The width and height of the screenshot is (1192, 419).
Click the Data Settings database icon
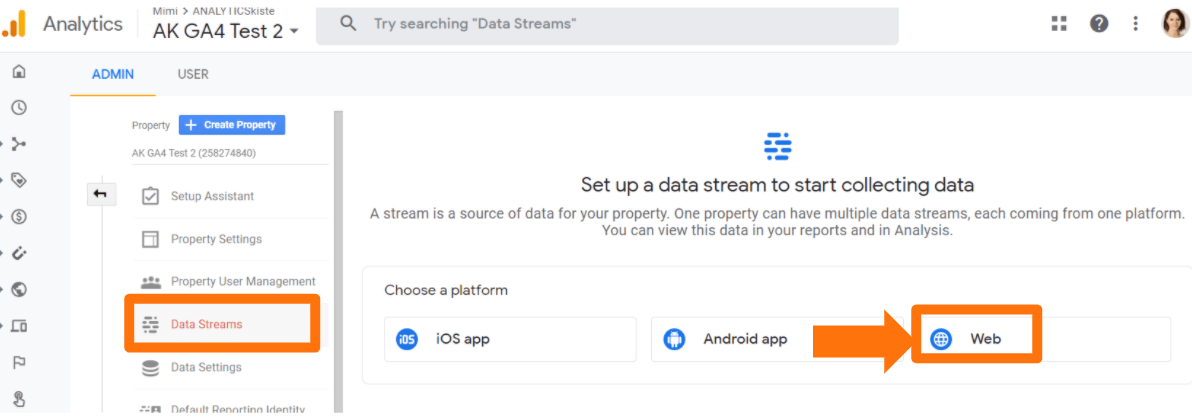151,367
